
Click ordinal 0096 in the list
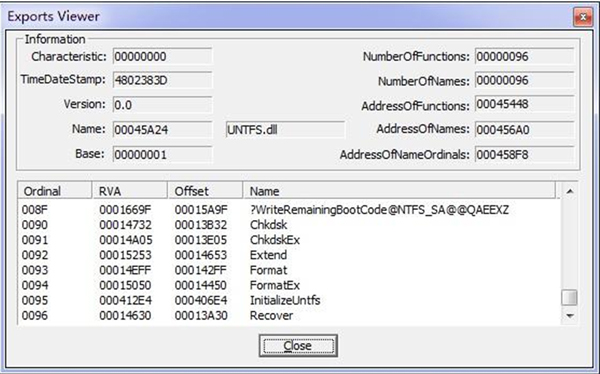35,315
